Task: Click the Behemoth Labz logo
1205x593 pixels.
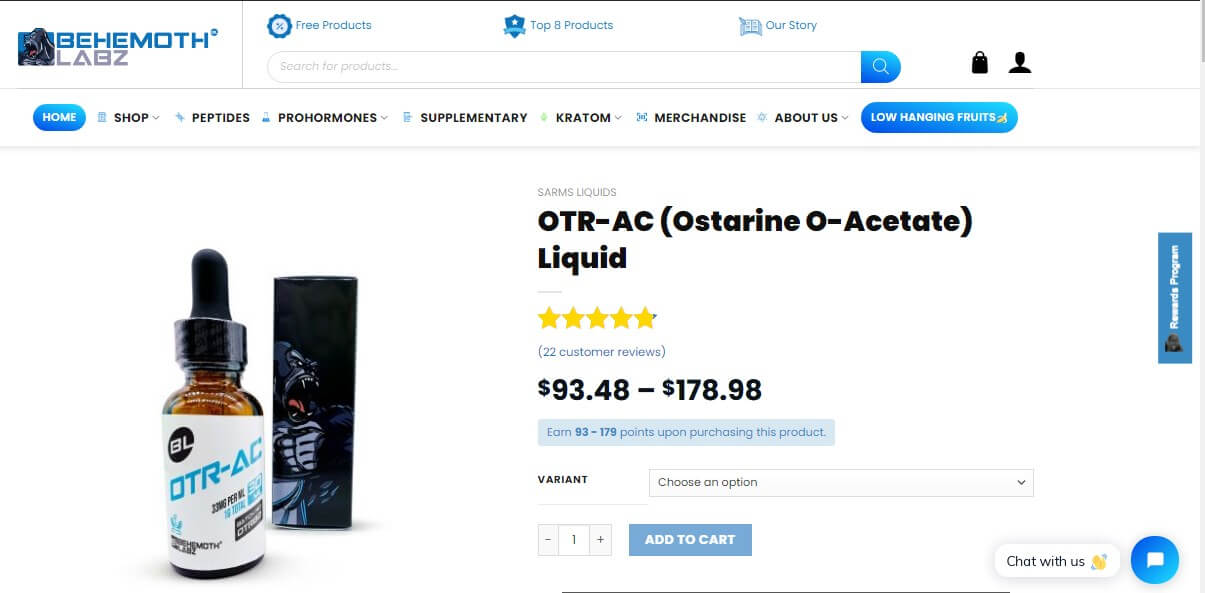Action: 118,47
